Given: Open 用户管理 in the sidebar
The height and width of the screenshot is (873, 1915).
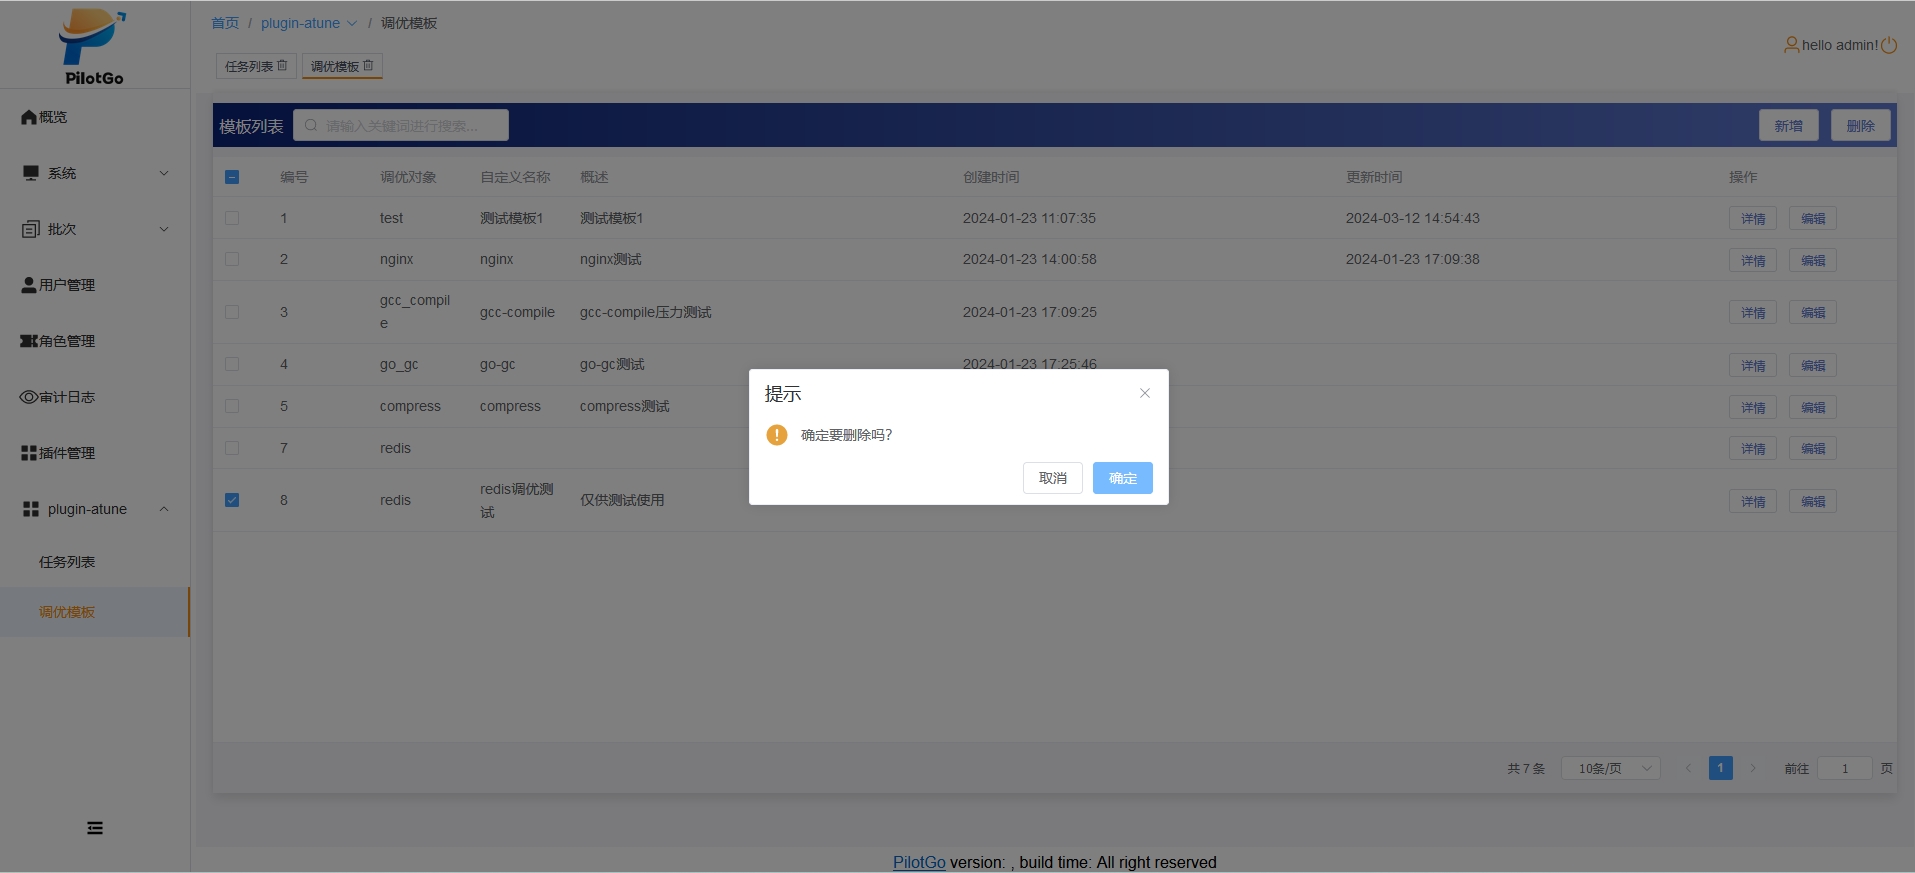Looking at the screenshot, I should (x=67, y=285).
